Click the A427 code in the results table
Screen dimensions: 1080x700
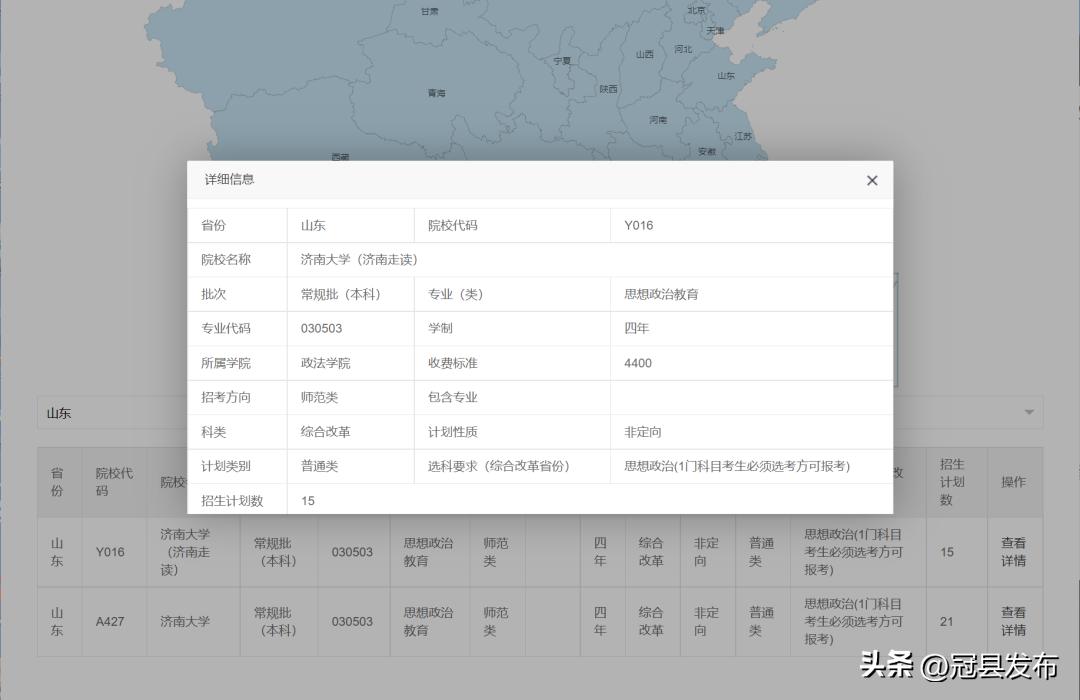click(x=110, y=621)
